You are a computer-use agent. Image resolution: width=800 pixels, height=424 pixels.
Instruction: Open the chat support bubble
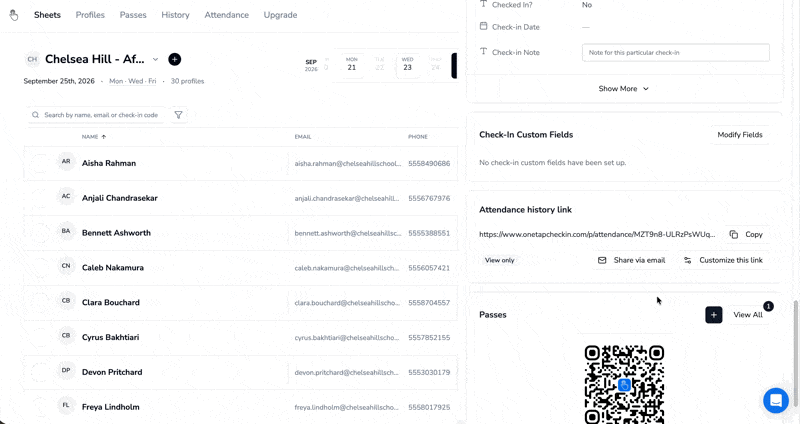pos(776,401)
